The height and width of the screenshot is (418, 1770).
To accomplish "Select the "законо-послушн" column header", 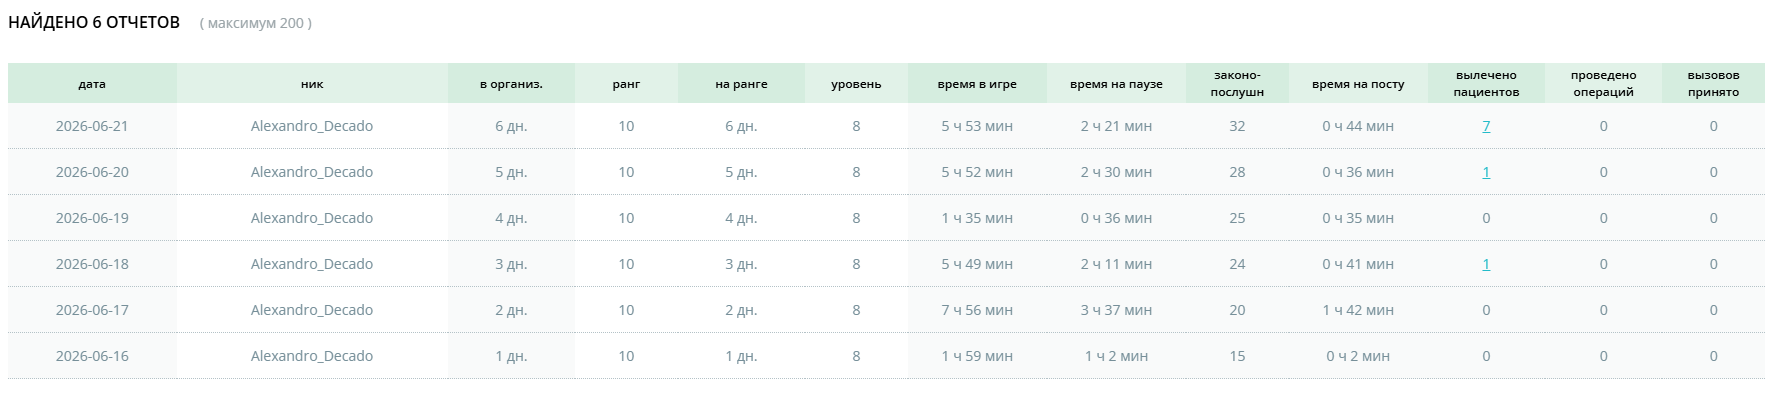I will click(x=1237, y=83).
